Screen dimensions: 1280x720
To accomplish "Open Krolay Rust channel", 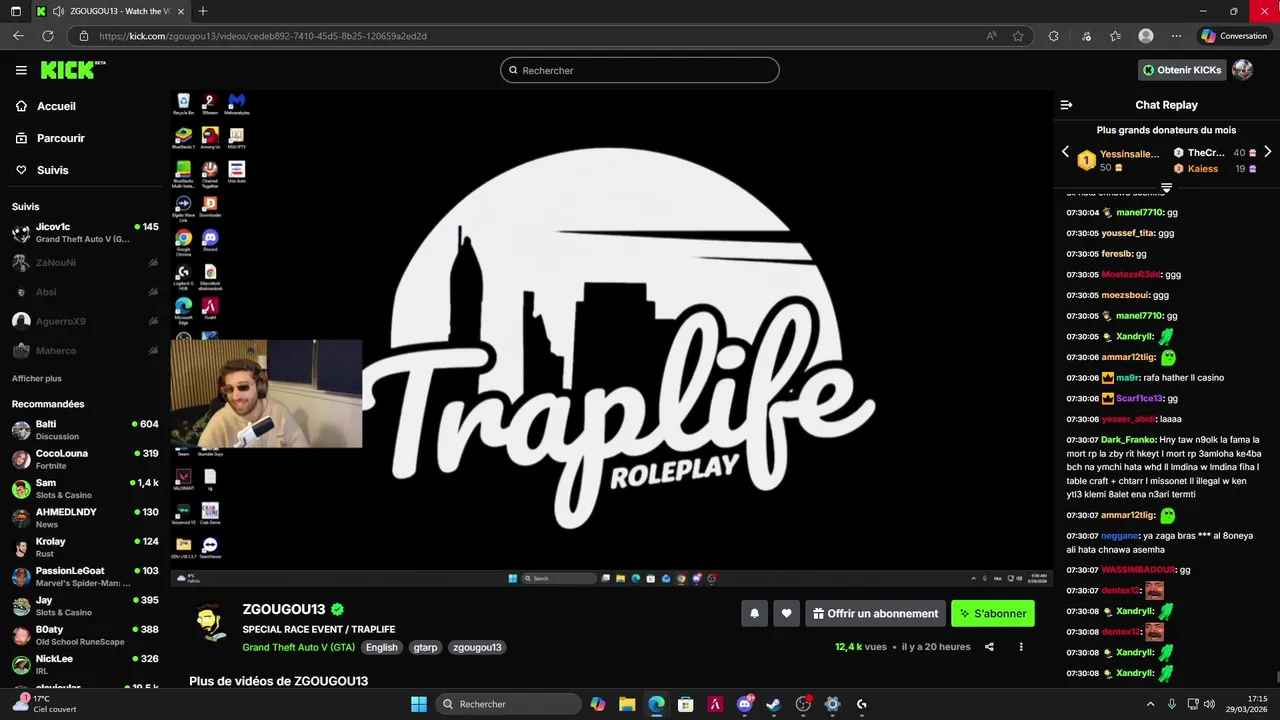I will coord(85,547).
